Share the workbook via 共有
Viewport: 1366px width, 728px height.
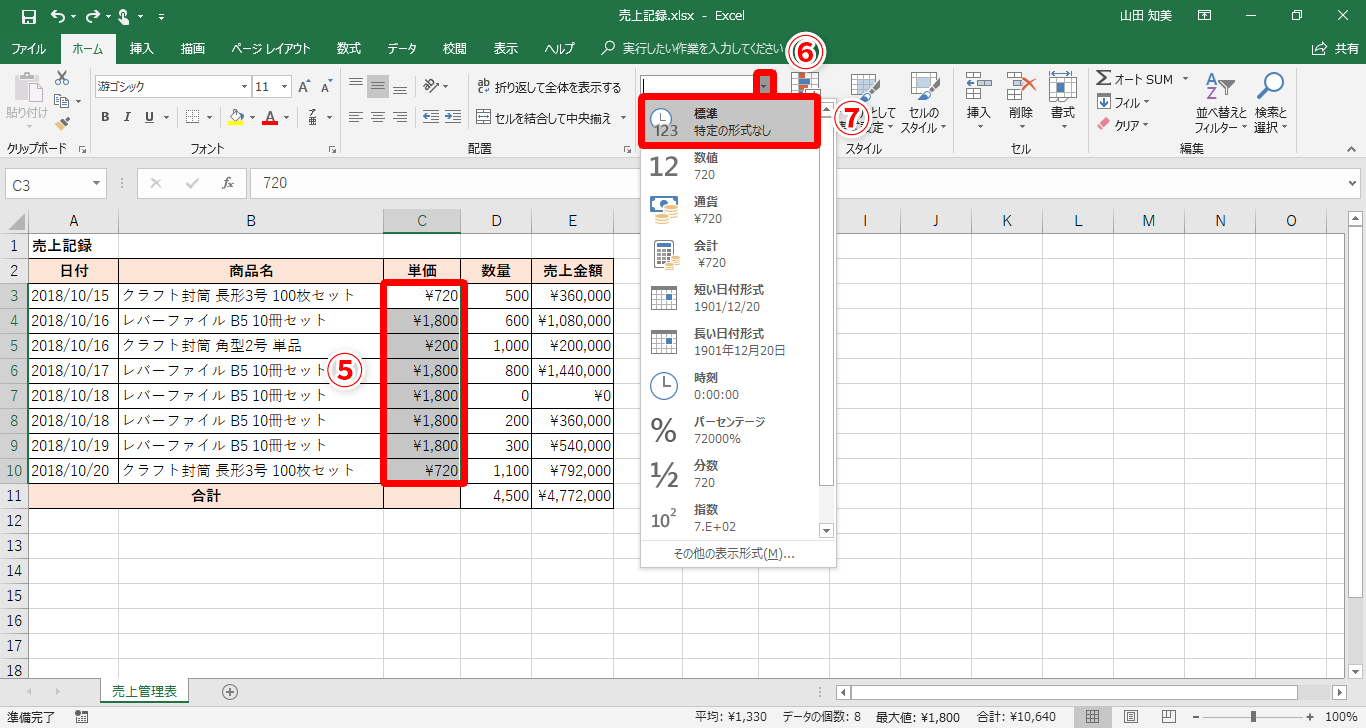[x=1335, y=48]
